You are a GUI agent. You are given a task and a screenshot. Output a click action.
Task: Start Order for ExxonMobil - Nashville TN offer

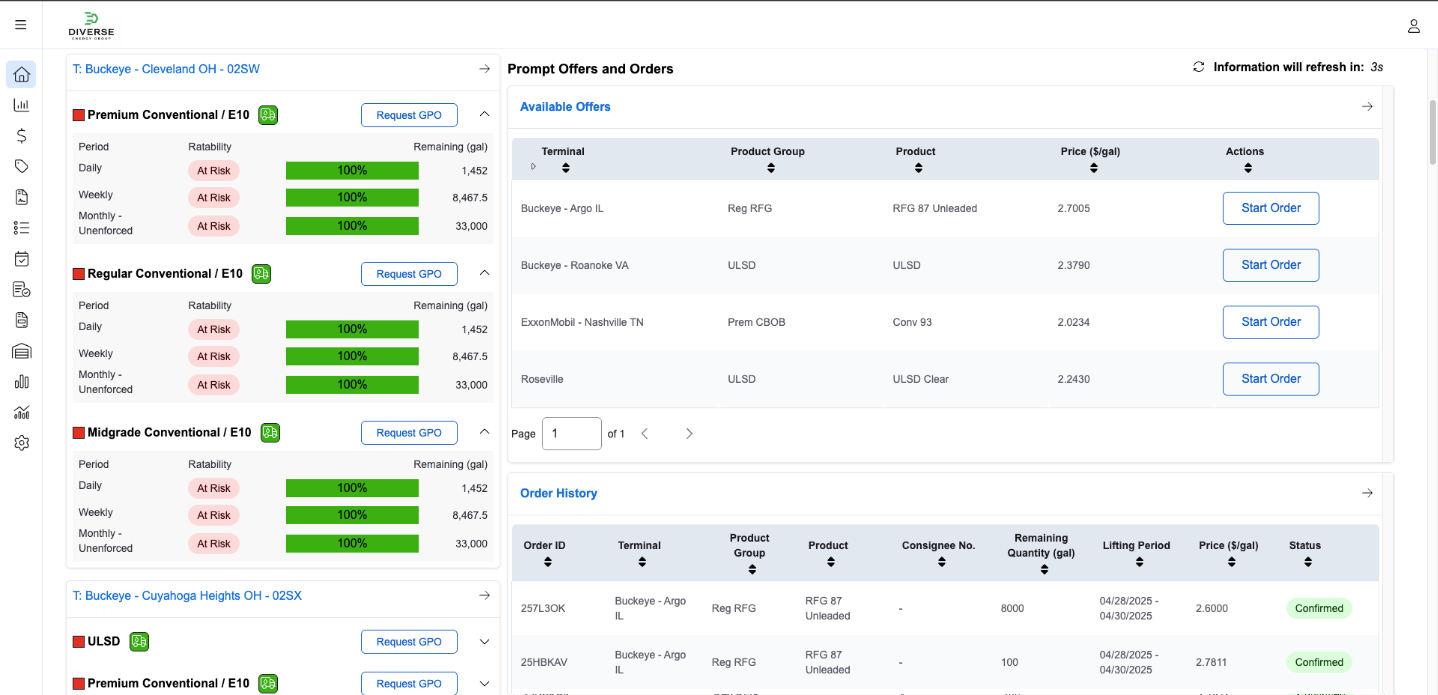pyautogui.click(x=1271, y=322)
